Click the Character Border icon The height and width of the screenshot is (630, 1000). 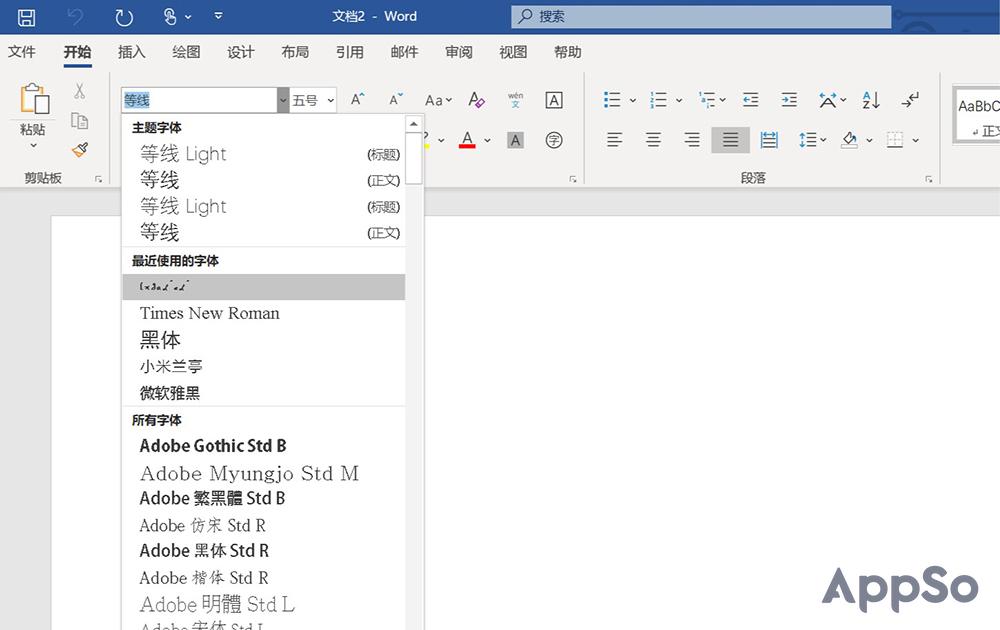554,100
